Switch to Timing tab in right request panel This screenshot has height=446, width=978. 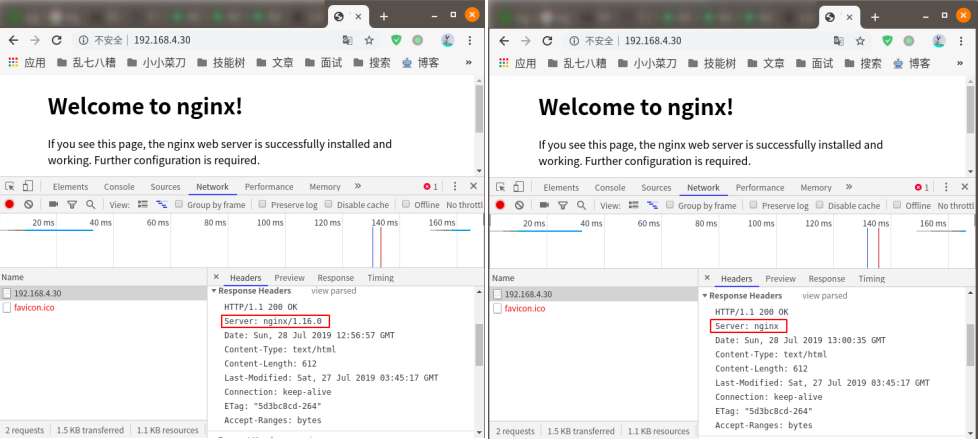point(871,279)
